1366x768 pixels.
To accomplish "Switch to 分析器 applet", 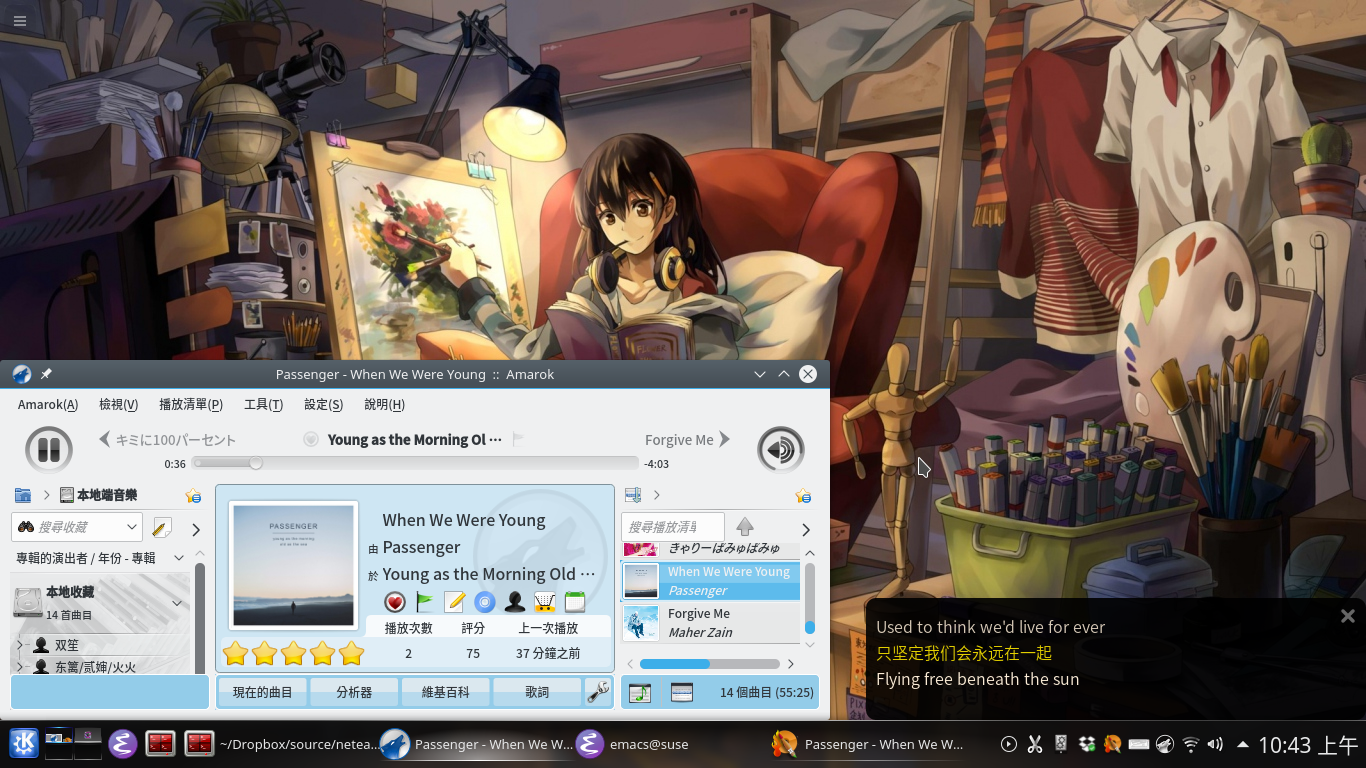I will (354, 692).
